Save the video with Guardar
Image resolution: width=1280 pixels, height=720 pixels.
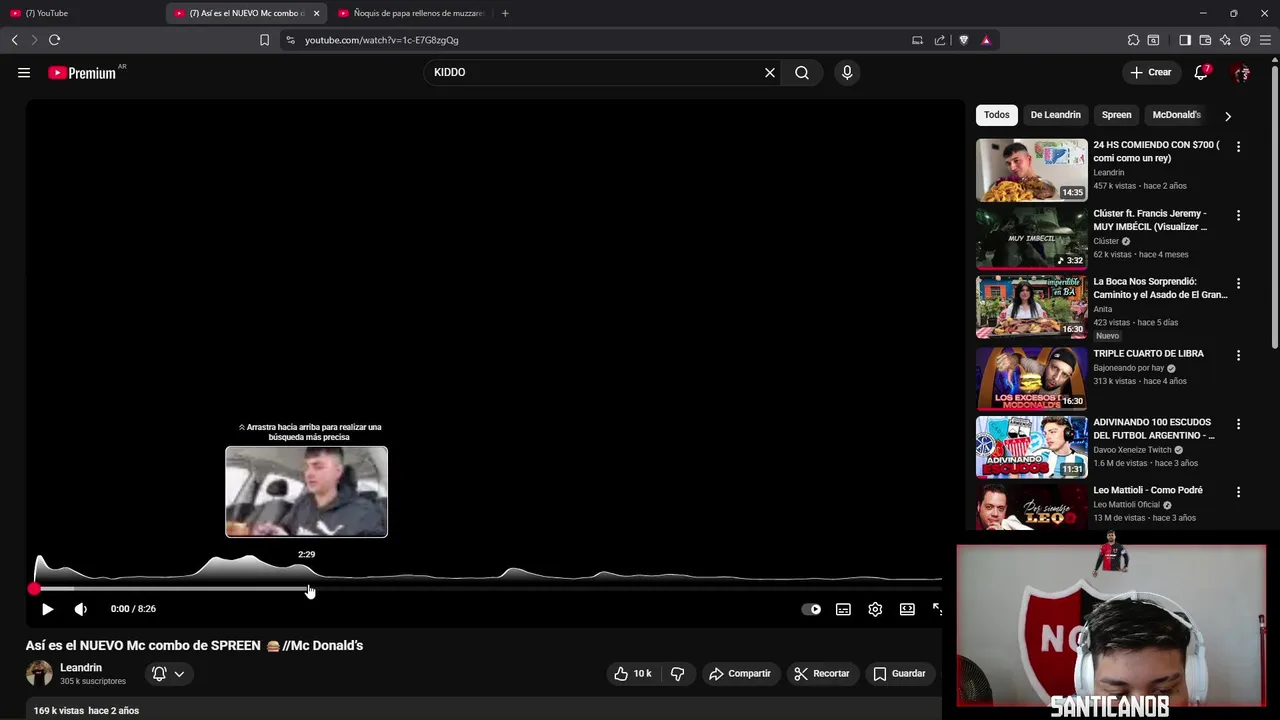coord(899,674)
